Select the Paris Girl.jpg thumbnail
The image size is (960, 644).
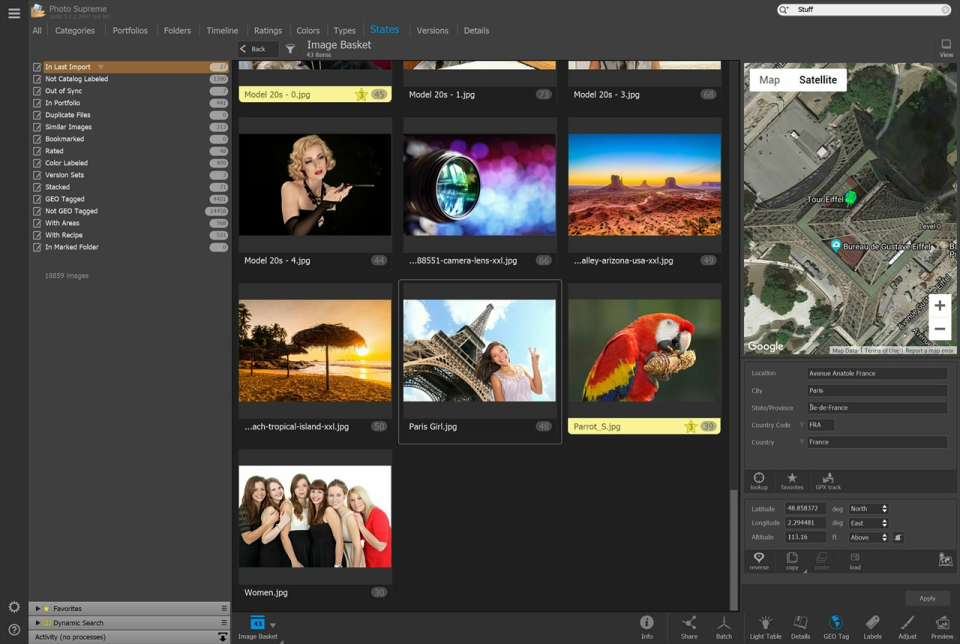coord(480,352)
